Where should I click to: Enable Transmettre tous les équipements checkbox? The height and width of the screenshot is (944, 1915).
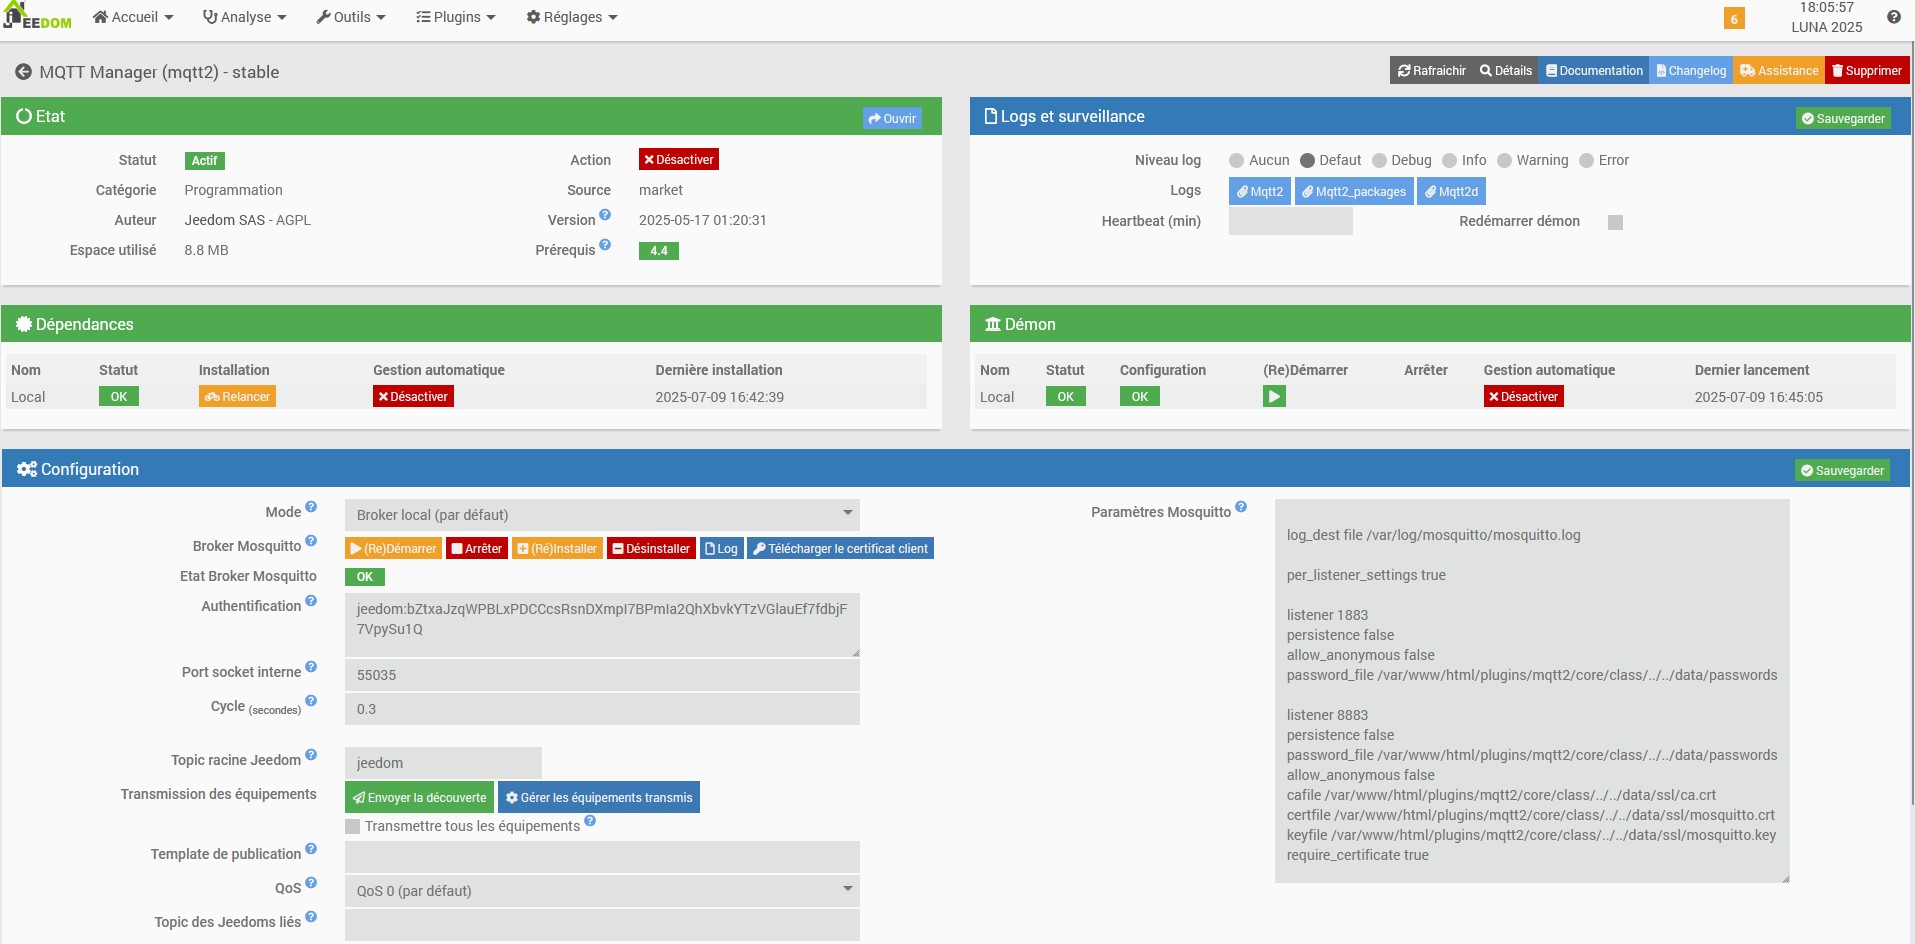(352, 826)
